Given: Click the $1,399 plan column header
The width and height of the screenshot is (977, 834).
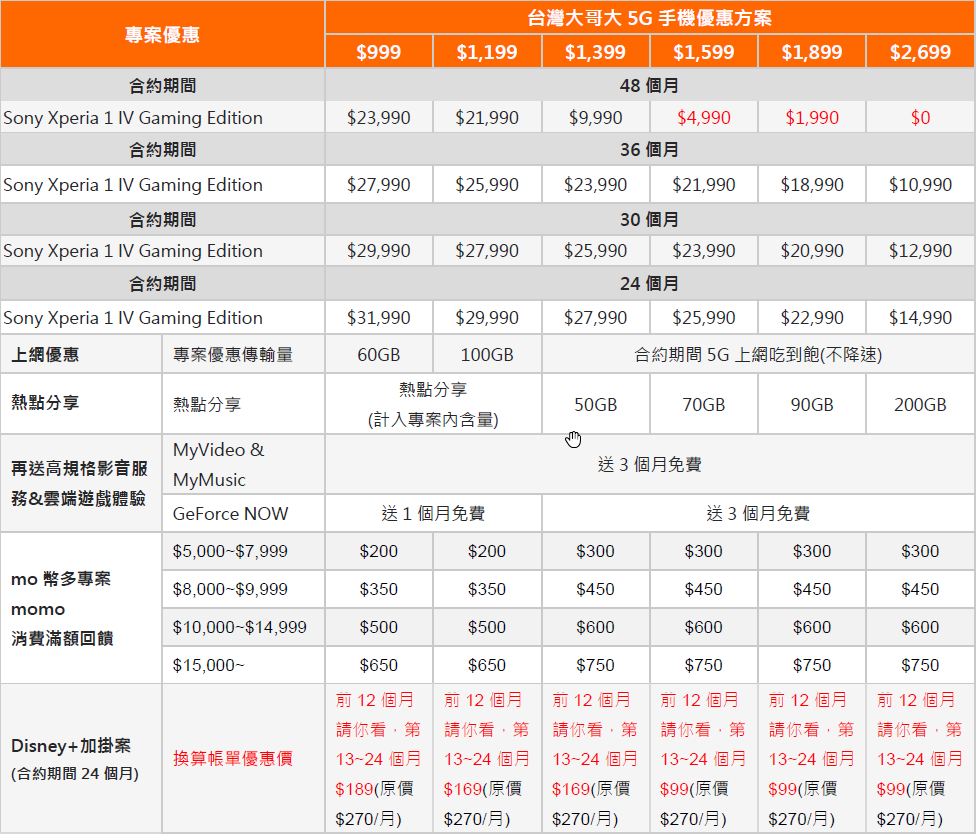Looking at the screenshot, I should coord(595,52).
